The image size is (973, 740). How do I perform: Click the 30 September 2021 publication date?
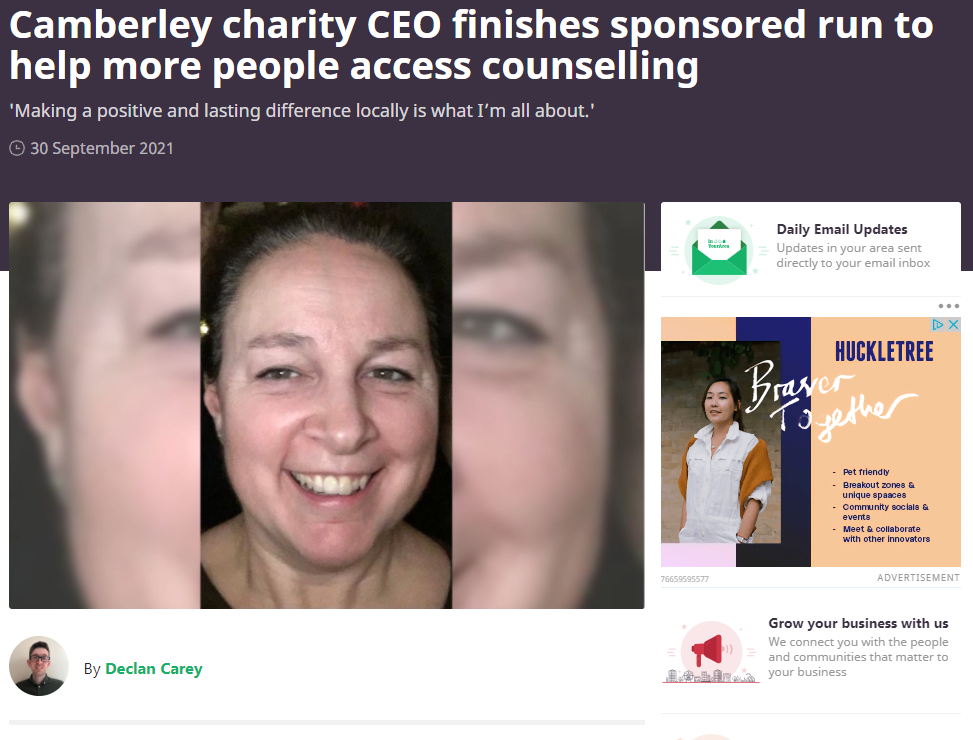click(102, 148)
